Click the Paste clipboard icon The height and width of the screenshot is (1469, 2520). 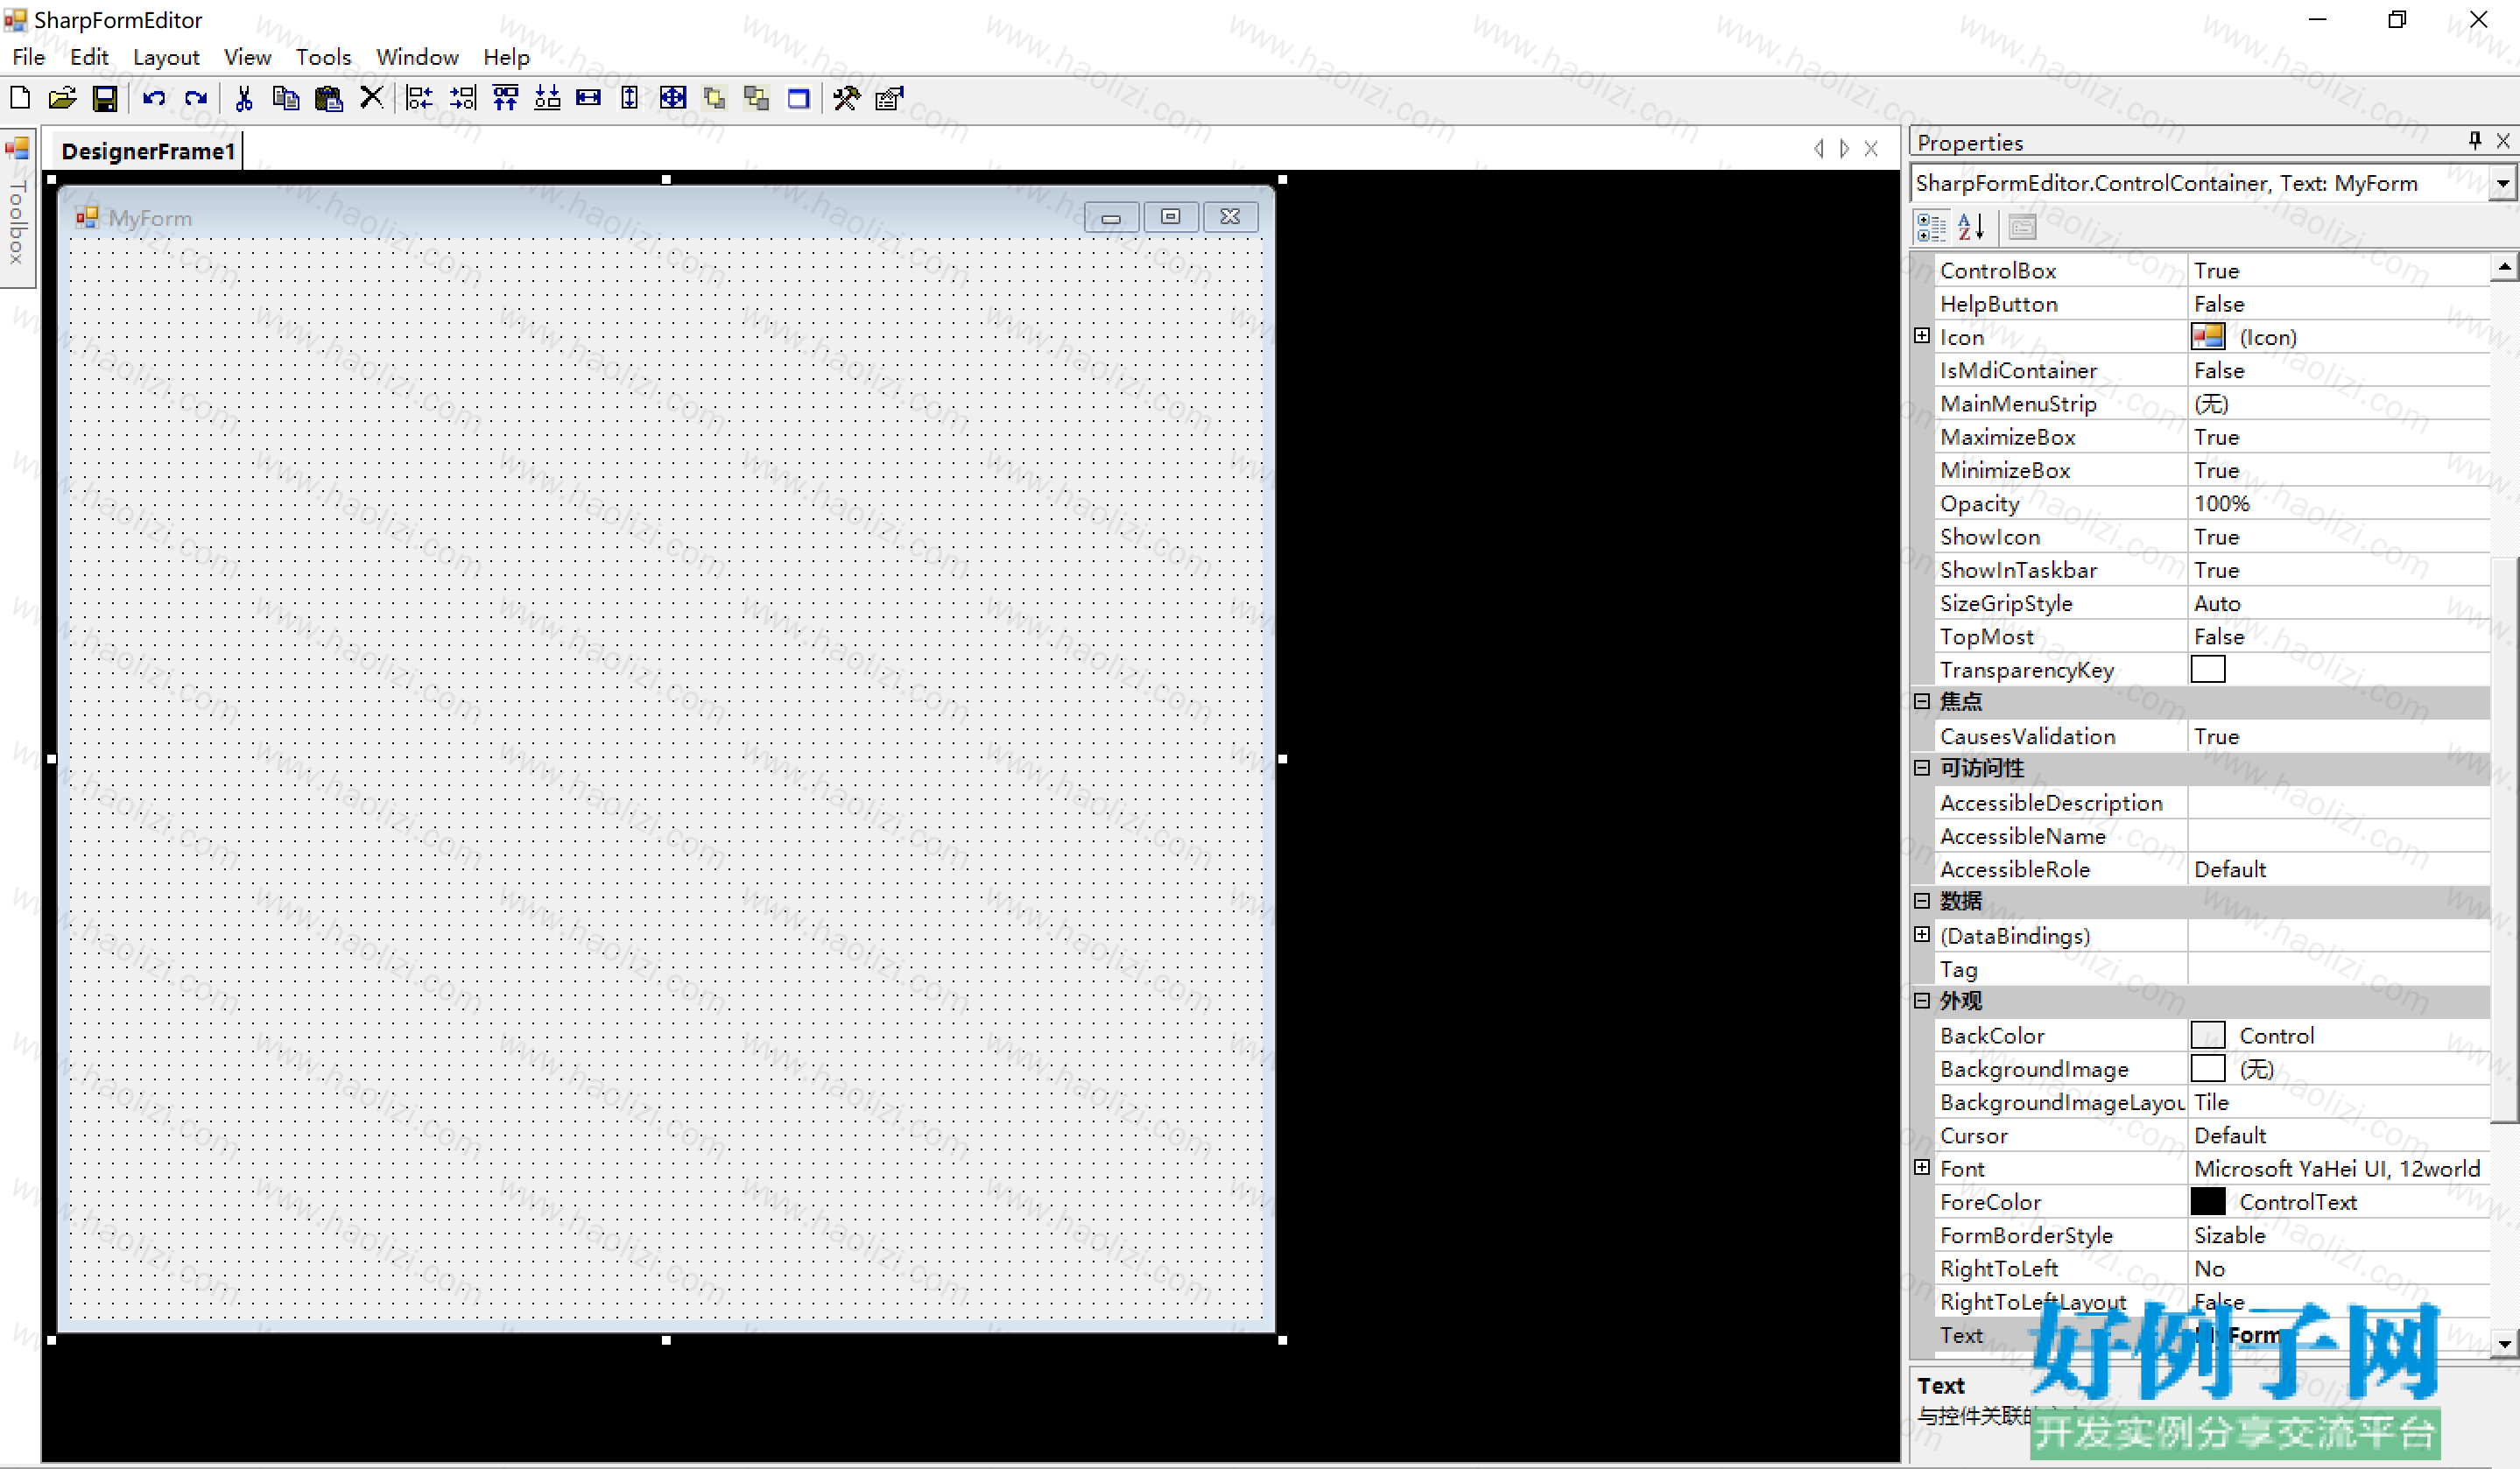tap(328, 98)
